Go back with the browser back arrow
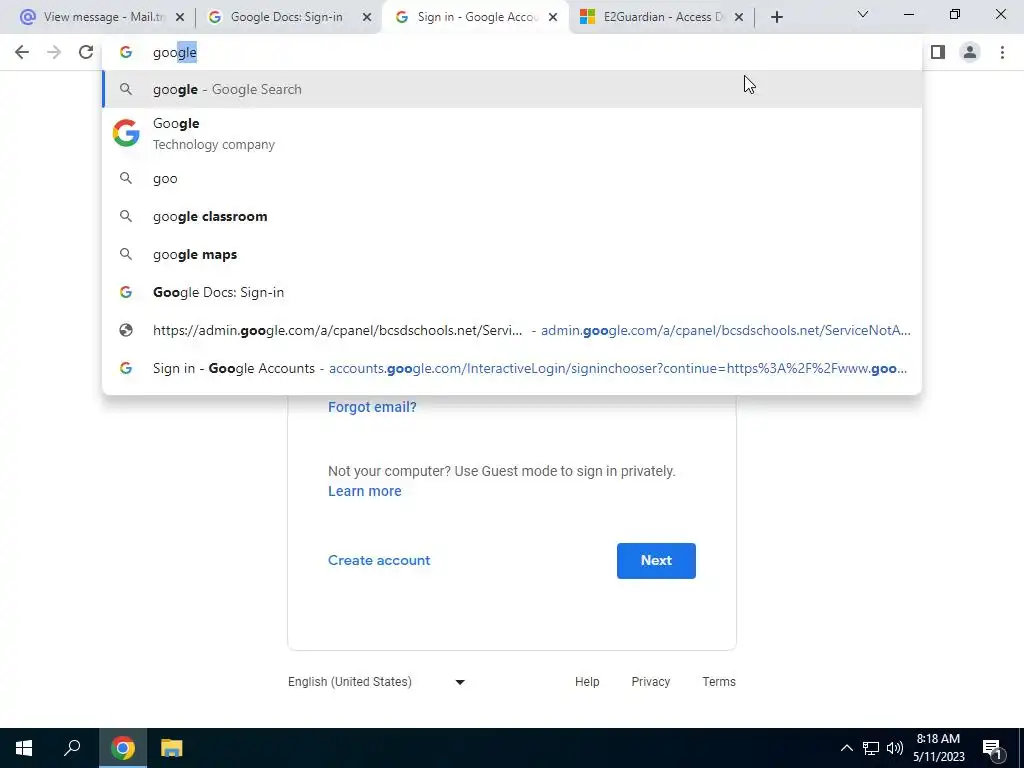Viewport: 1024px width, 768px height. [x=22, y=52]
